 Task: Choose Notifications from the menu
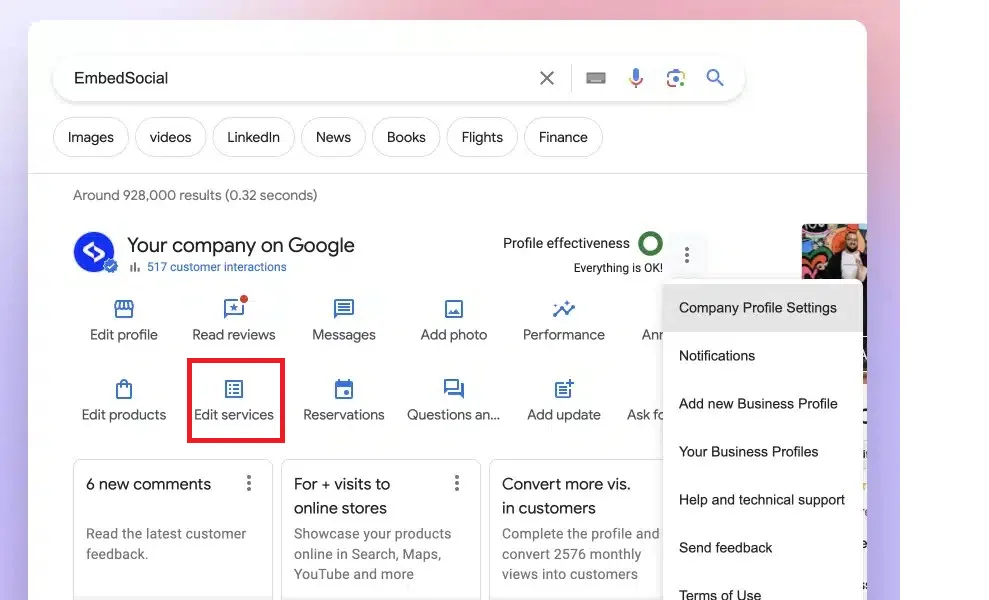(x=763, y=356)
